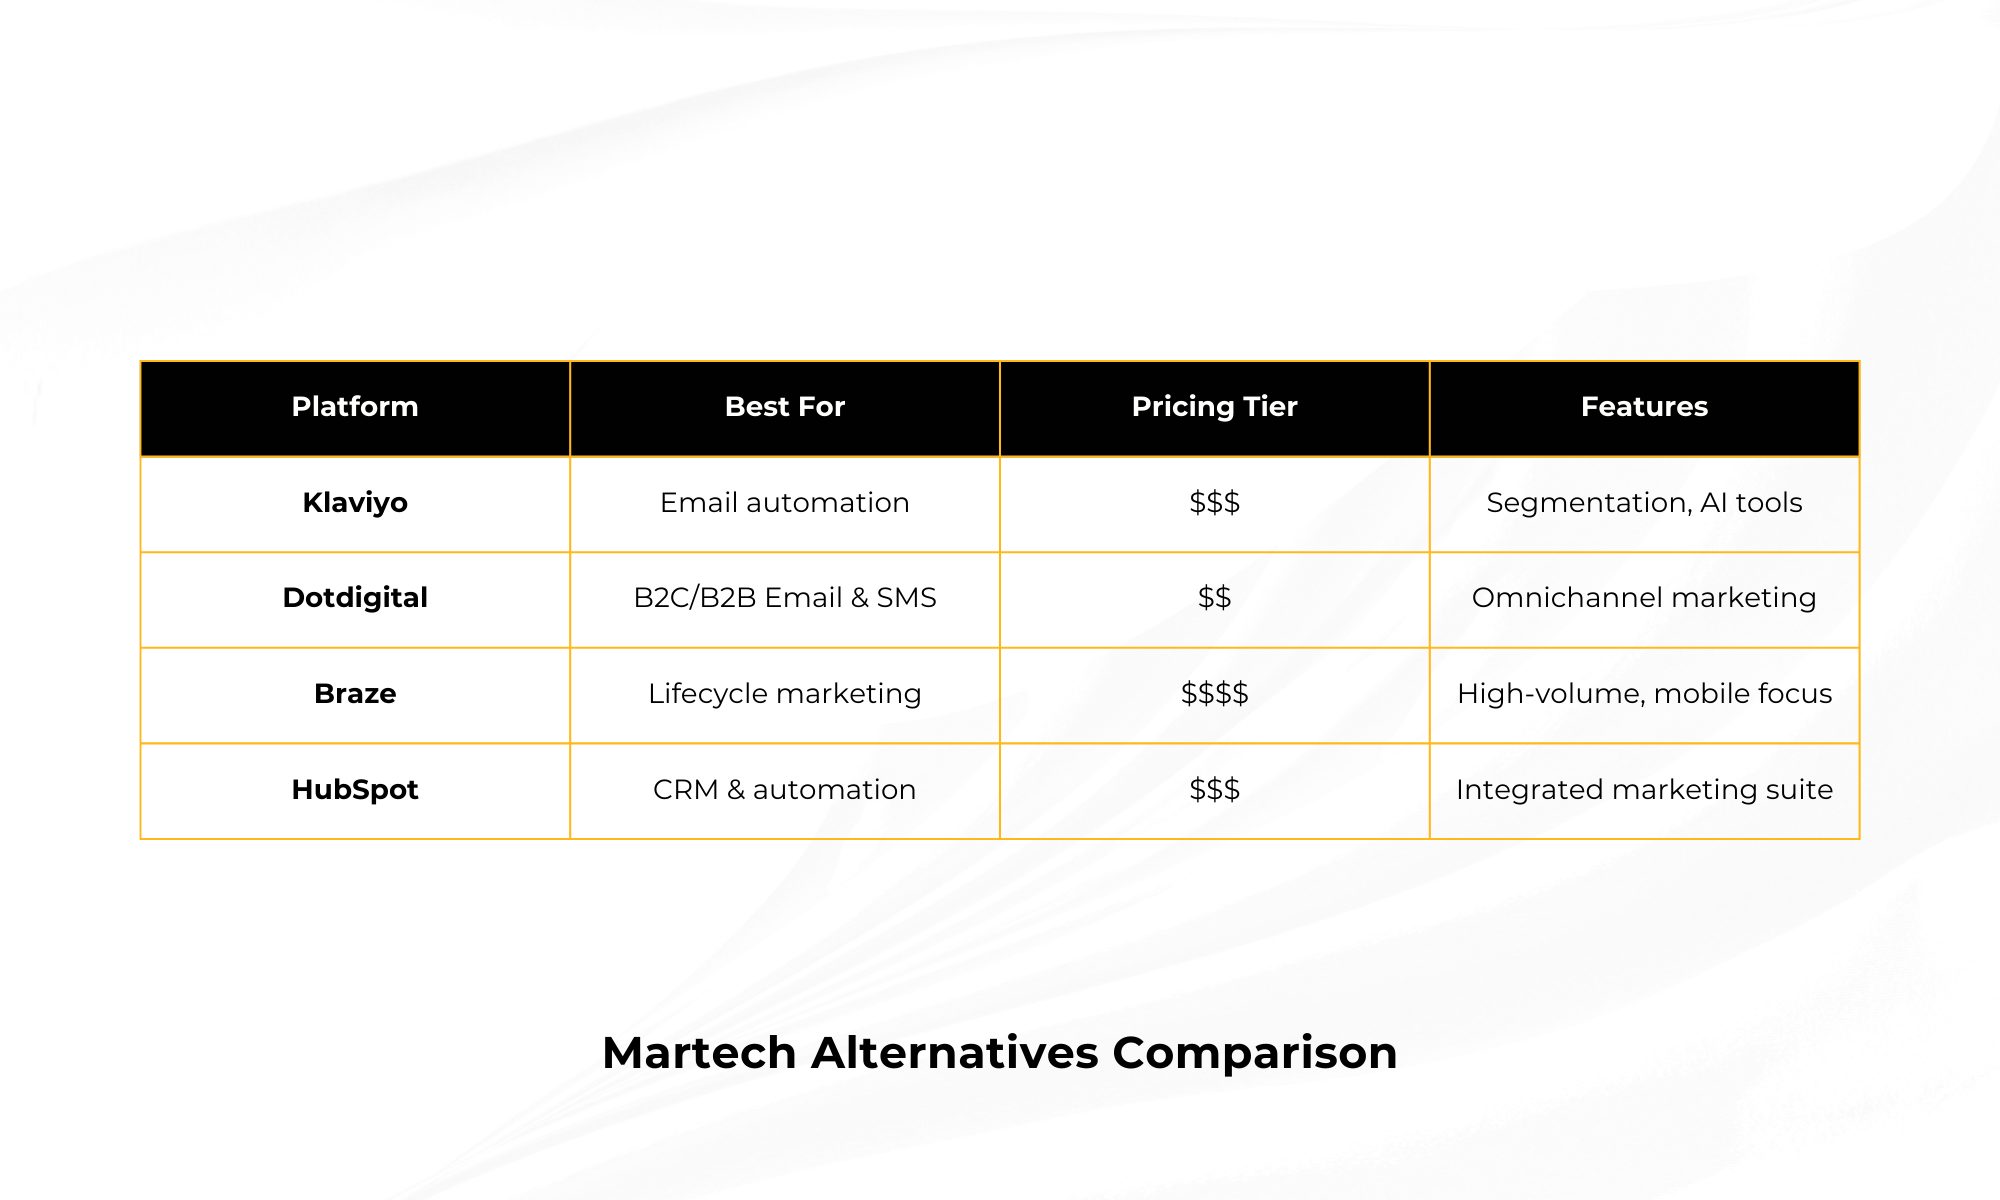This screenshot has width=2000, height=1200.
Task: Select the HubSpot row name
Action: coord(355,790)
